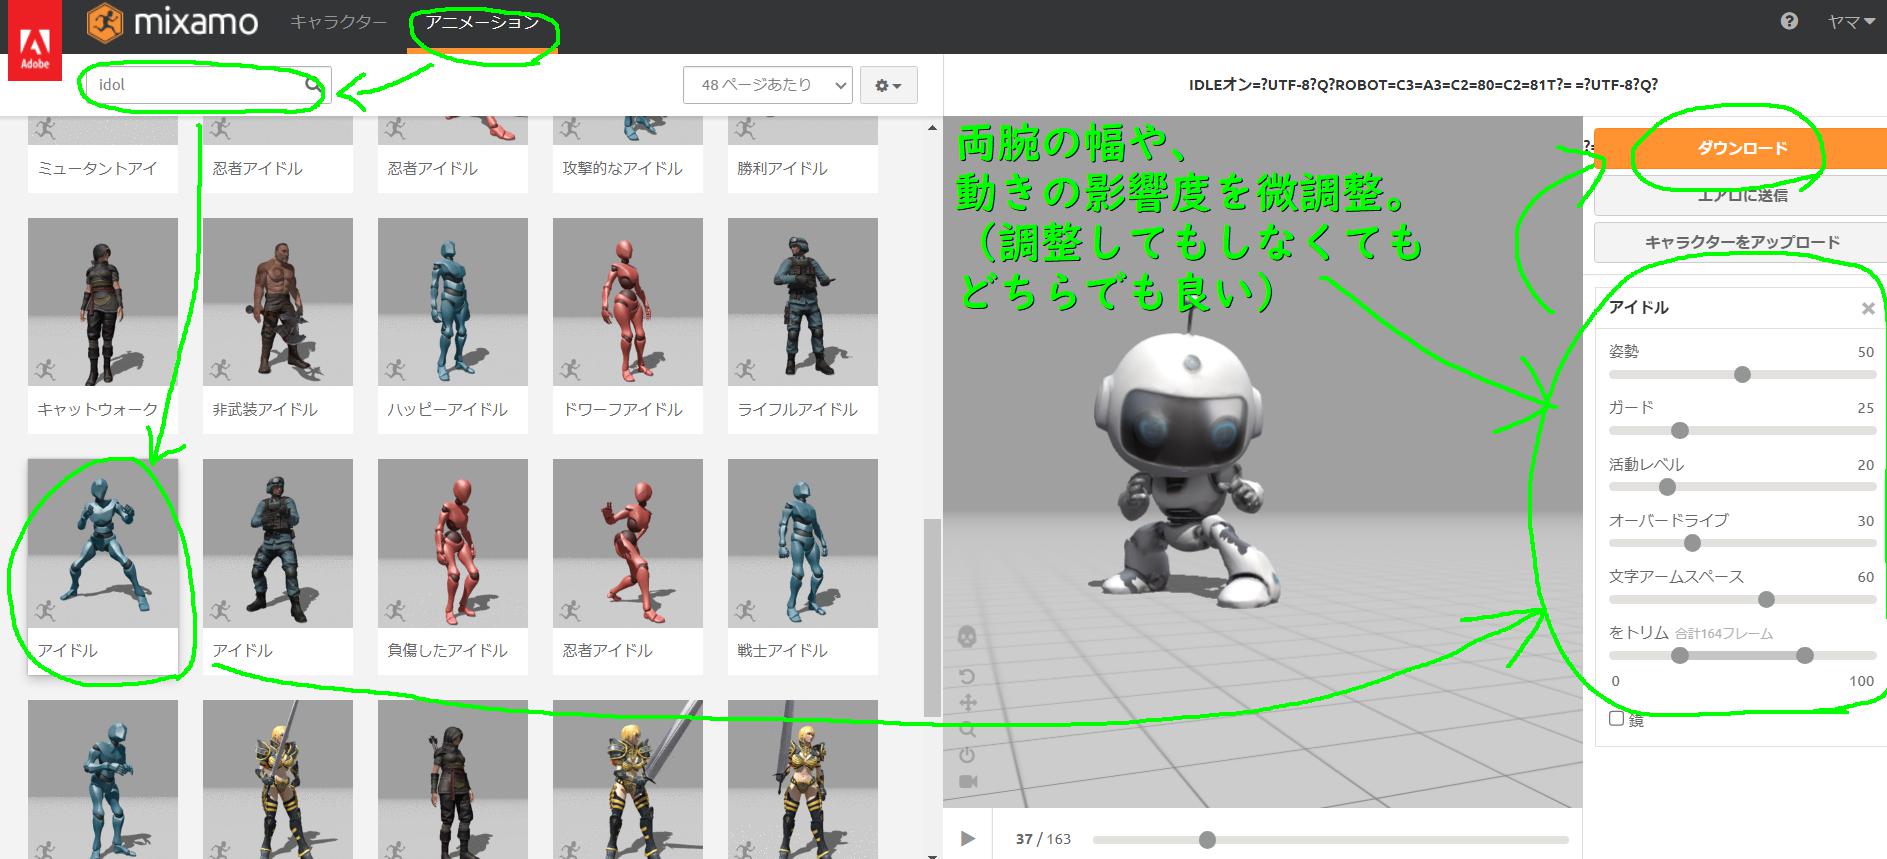This screenshot has height=859, width=1887.
Task: Click the timeline playhead at frame 37
Action: point(1207,839)
